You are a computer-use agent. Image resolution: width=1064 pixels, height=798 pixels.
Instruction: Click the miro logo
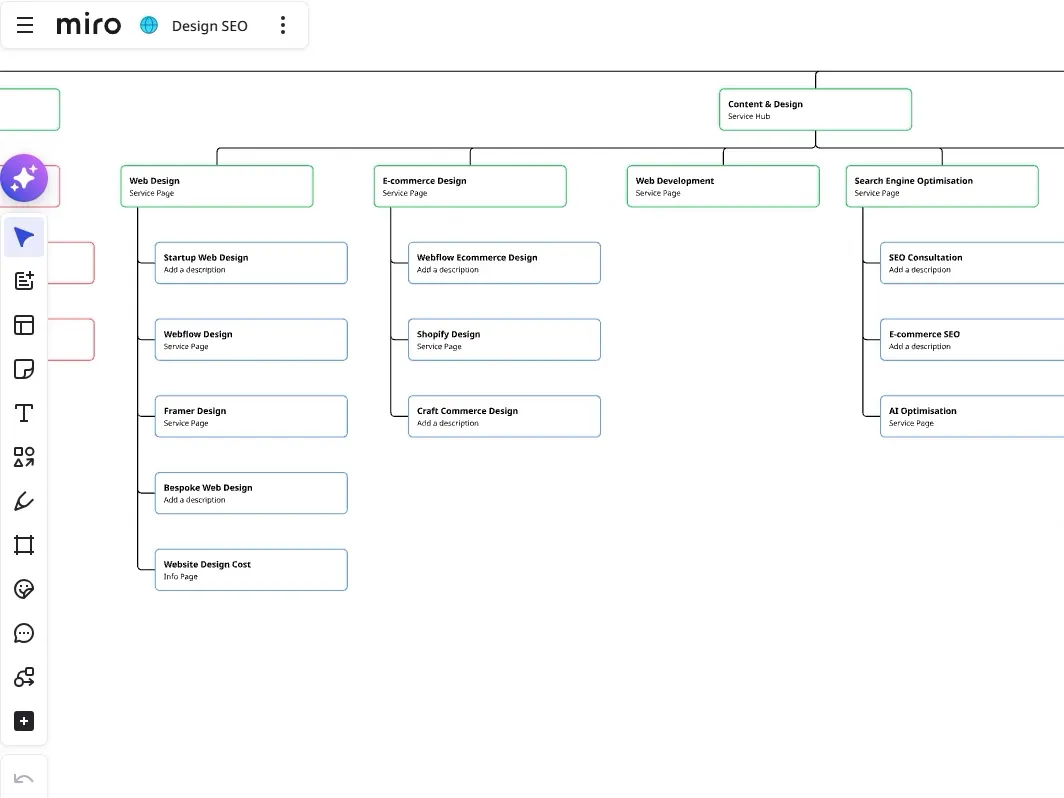pyautogui.click(x=88, y=25)
